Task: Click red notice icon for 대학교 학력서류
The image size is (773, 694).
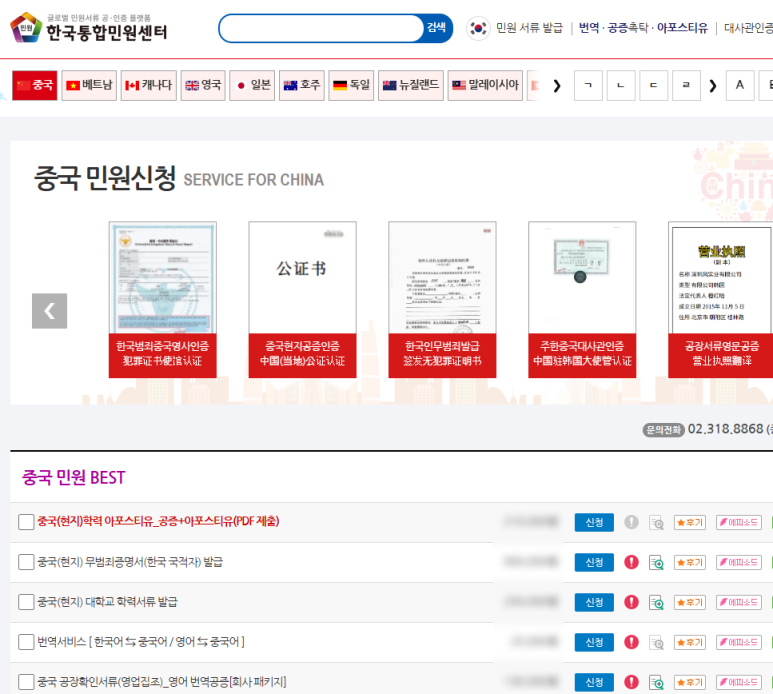Action: click(x=632, y=602)
